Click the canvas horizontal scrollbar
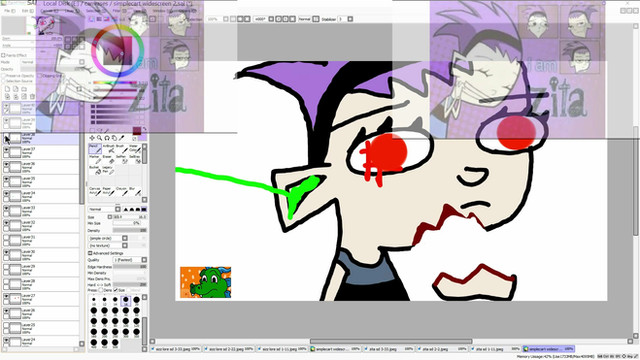The width and height of the screenshot is (640, 360). coord(391,341)
